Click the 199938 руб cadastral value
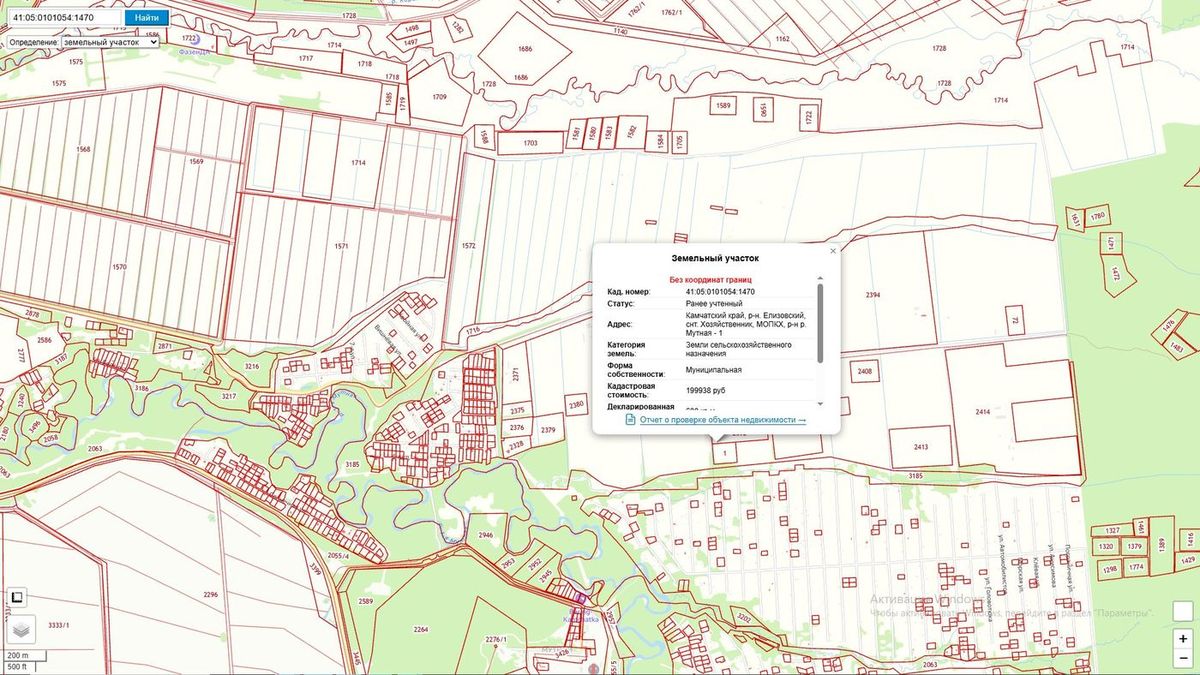The image size is (1200, 675). click(x=706, y=390)
